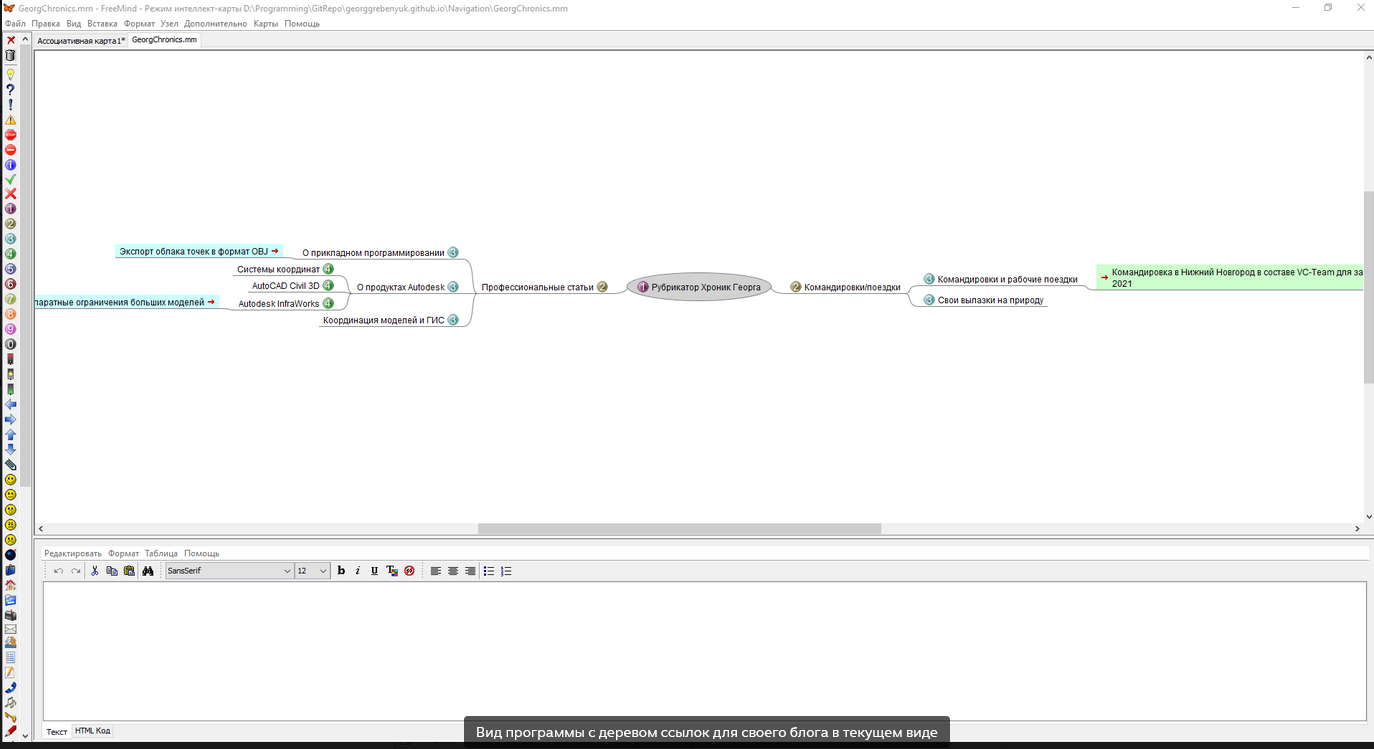This screenshot has height=749, width=1374.
Task: Open the SansSerif font dropdown
Action: pos(229,571)
